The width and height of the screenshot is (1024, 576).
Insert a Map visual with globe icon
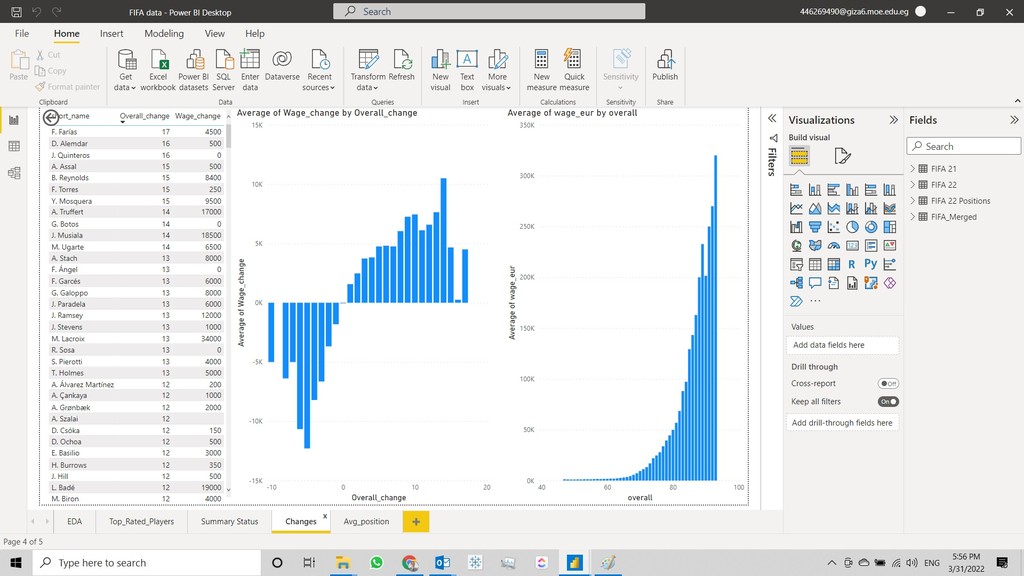click(x=796, y=246)
